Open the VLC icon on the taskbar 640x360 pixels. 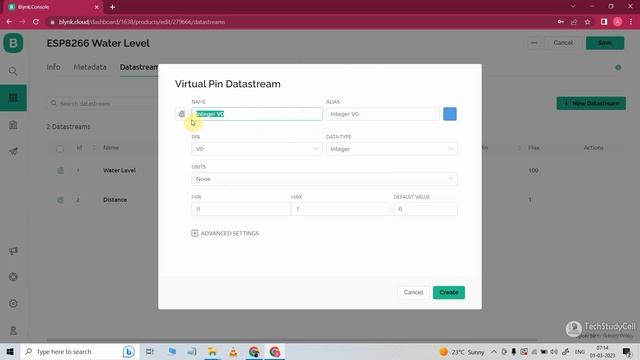233,351
